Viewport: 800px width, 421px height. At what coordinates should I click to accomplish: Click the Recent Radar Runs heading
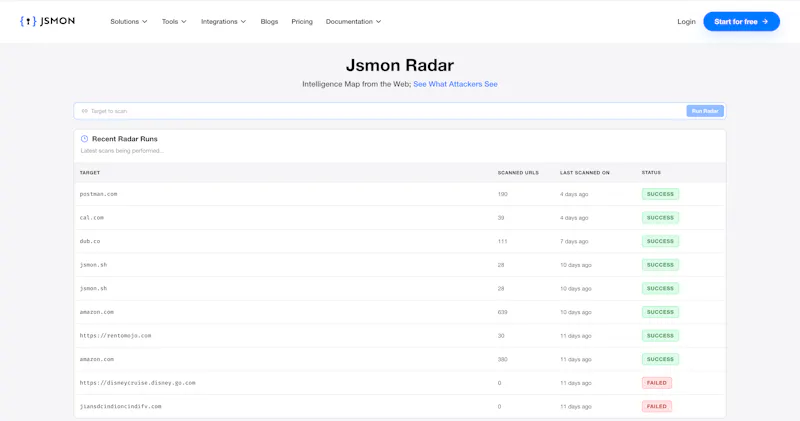pyautogui.click(x=124, y=139)
